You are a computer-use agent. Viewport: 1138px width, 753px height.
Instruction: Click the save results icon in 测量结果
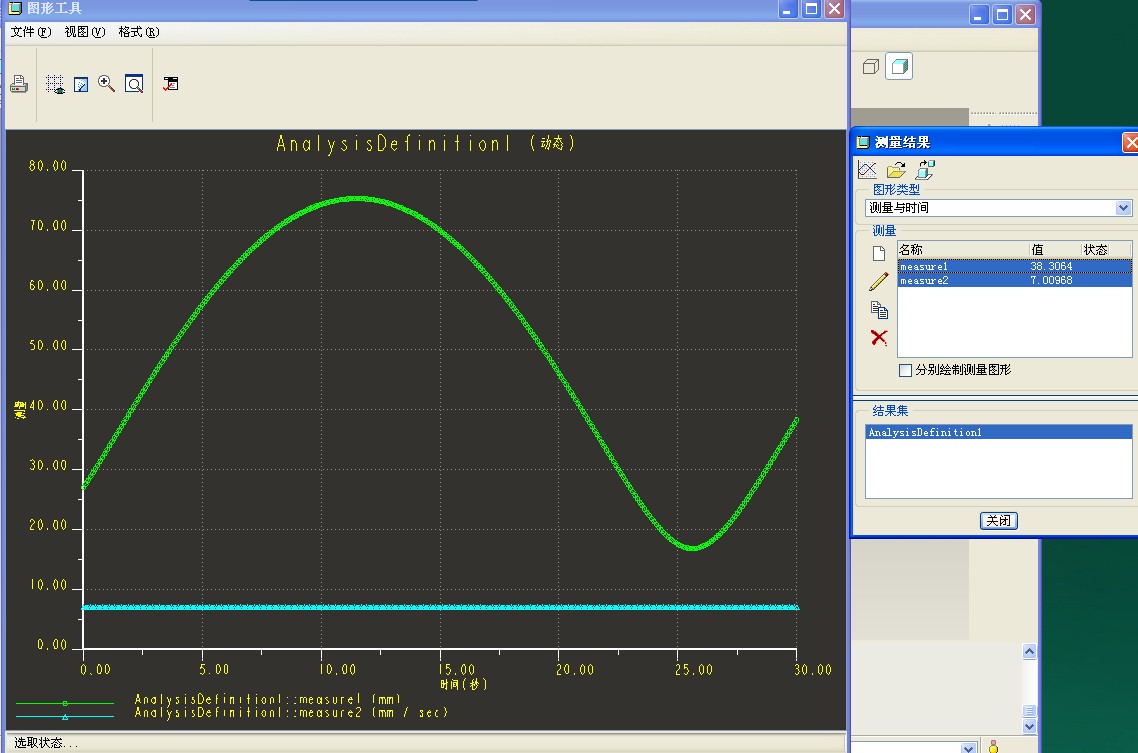(925, 170)
